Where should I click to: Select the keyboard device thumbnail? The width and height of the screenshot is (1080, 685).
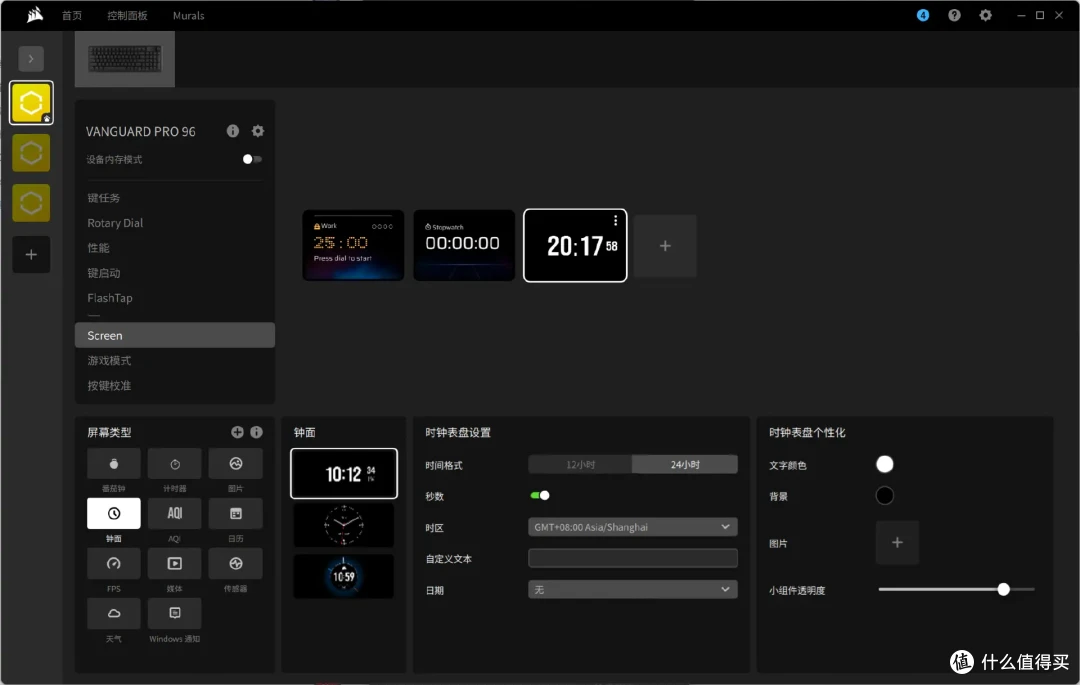click(125, 59)
